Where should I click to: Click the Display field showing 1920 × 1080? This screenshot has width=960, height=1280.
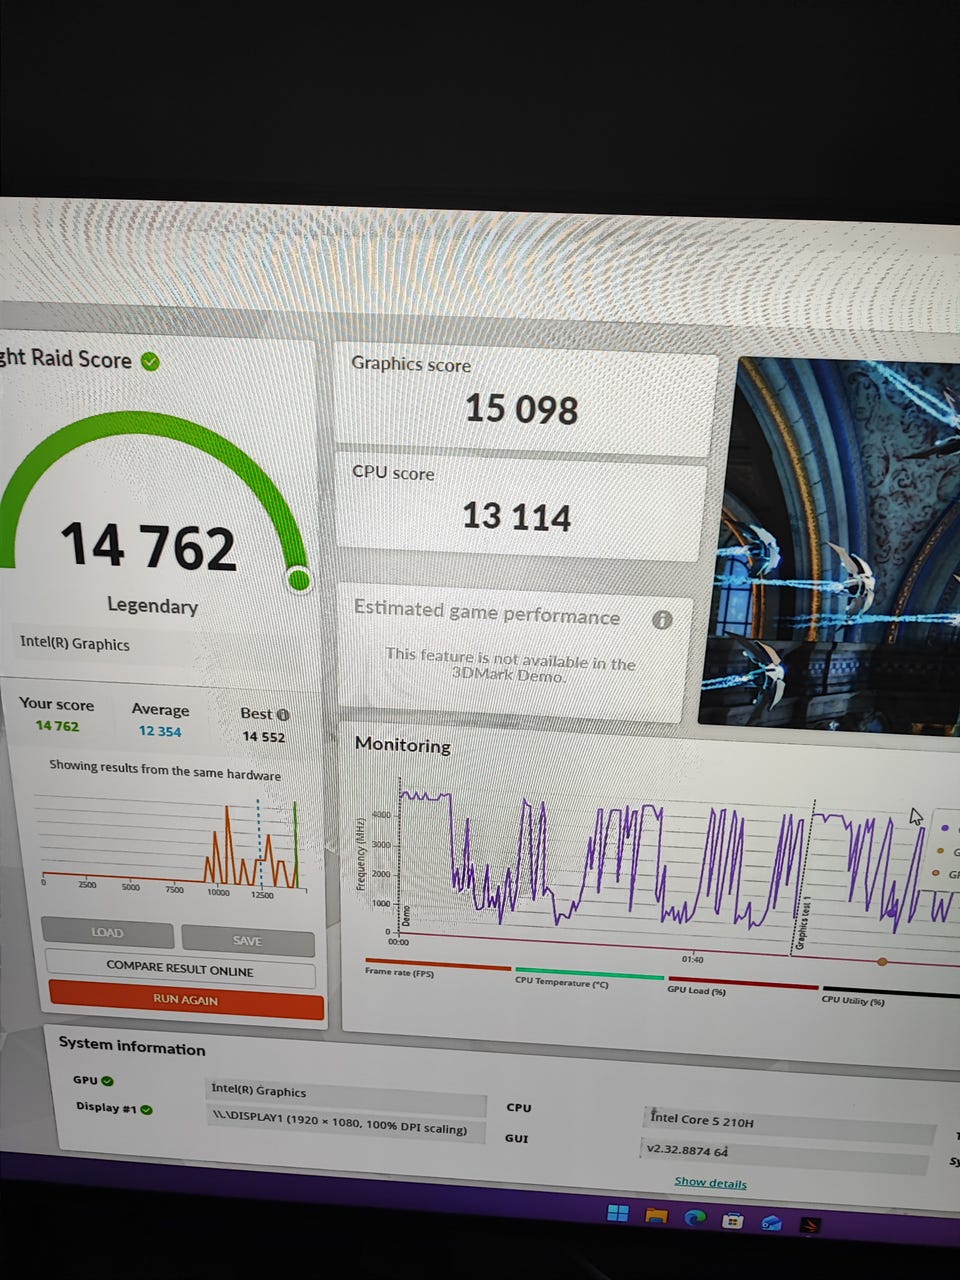[x=345, y=1123]
